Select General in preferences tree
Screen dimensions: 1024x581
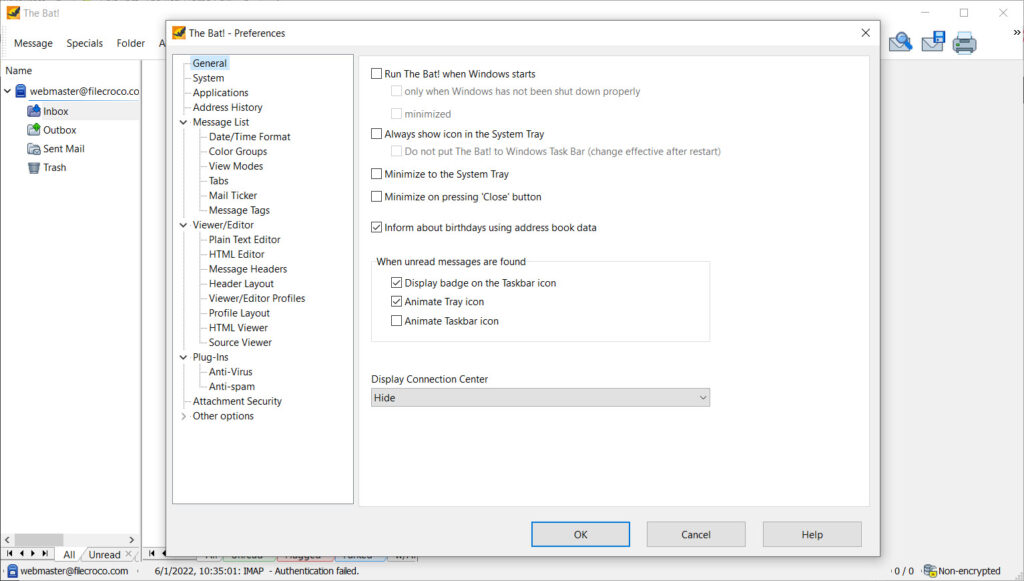[210, 63]
